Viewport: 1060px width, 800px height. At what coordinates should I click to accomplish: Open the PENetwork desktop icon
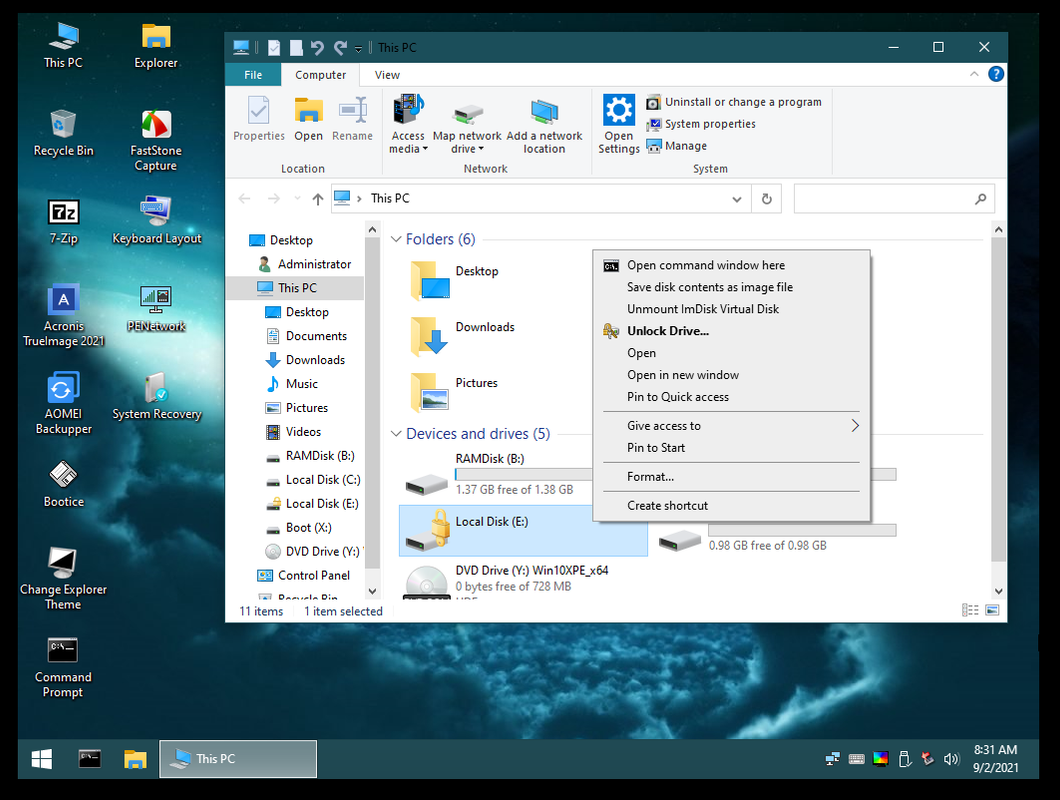[x=156, y=309]
